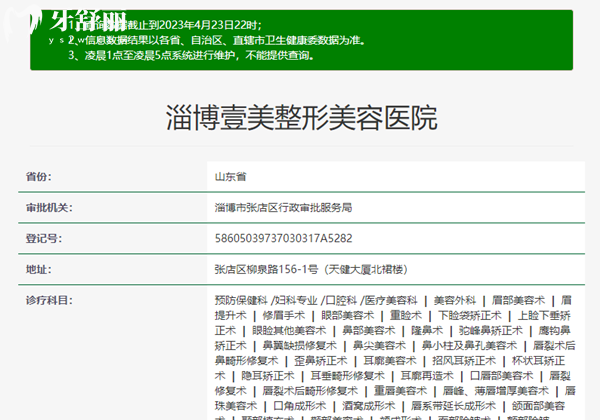Click the 预防保健科 department entry

tap(241, 301)
